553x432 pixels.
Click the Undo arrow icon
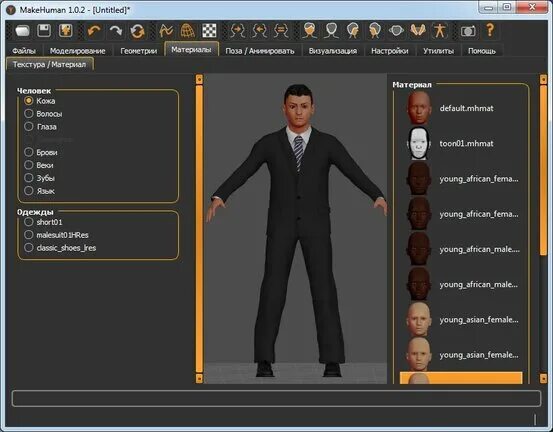coord(94,31)
